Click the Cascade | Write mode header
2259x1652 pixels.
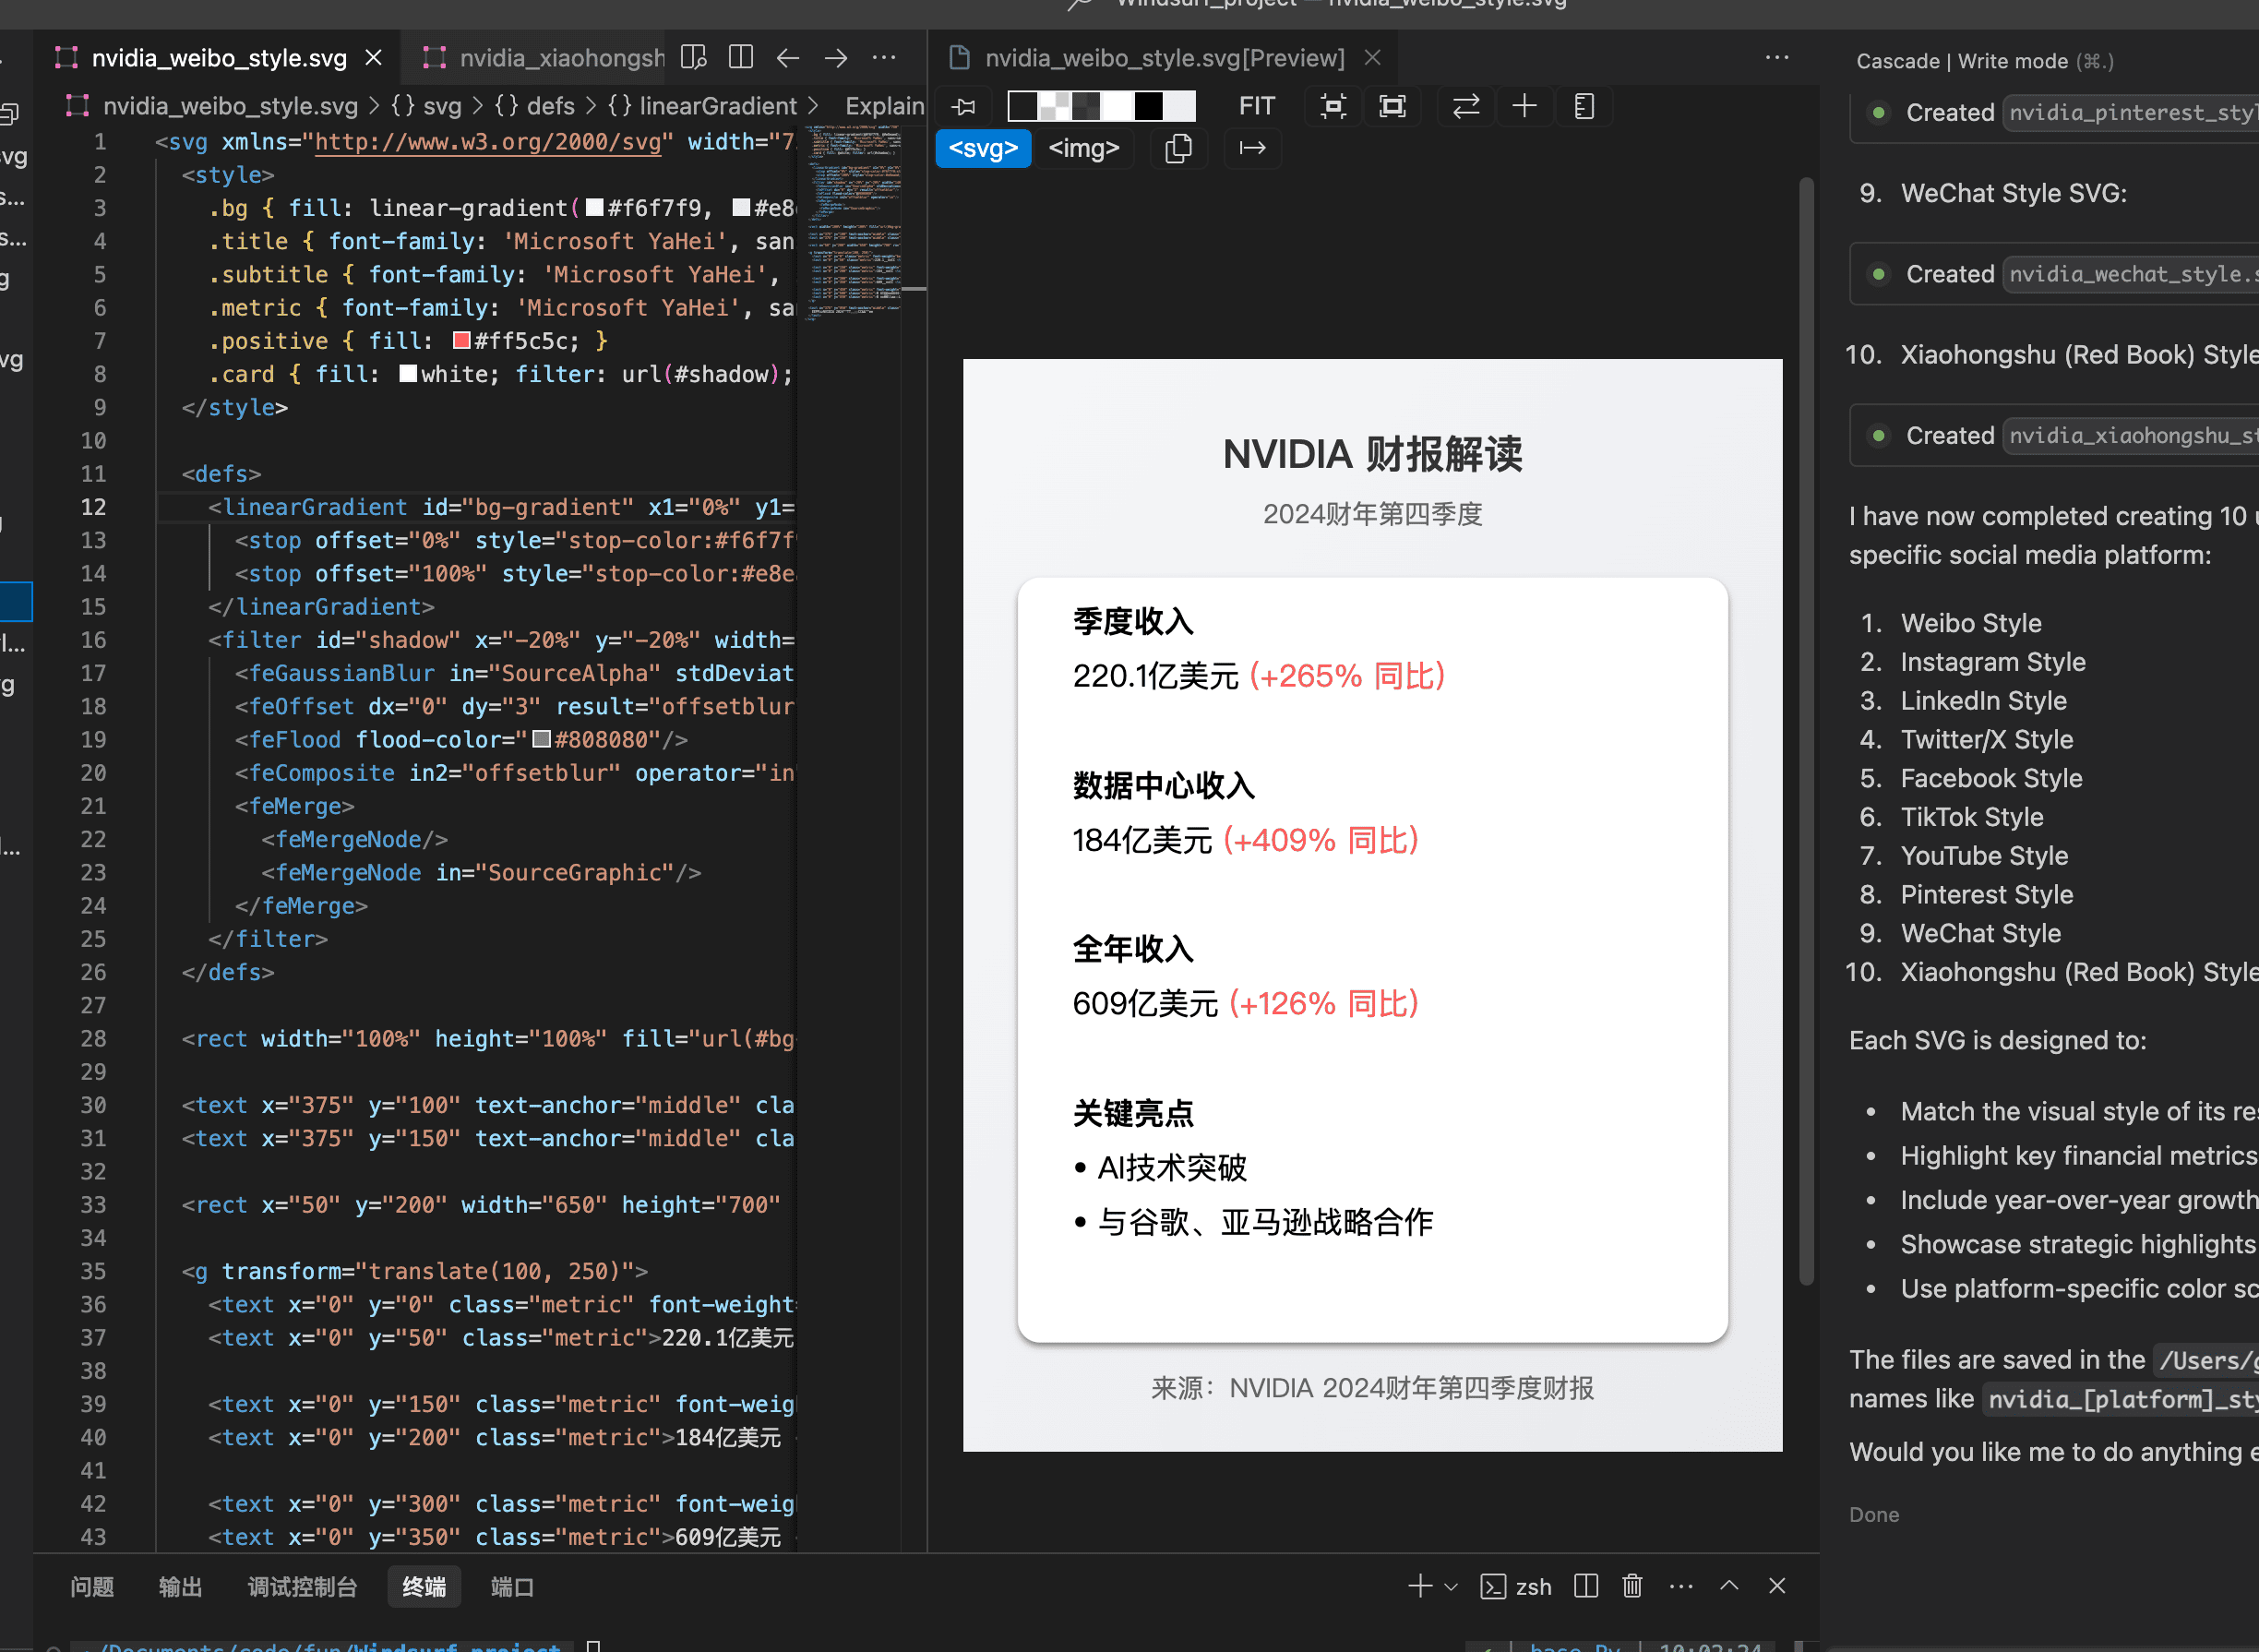(1984, 61)
